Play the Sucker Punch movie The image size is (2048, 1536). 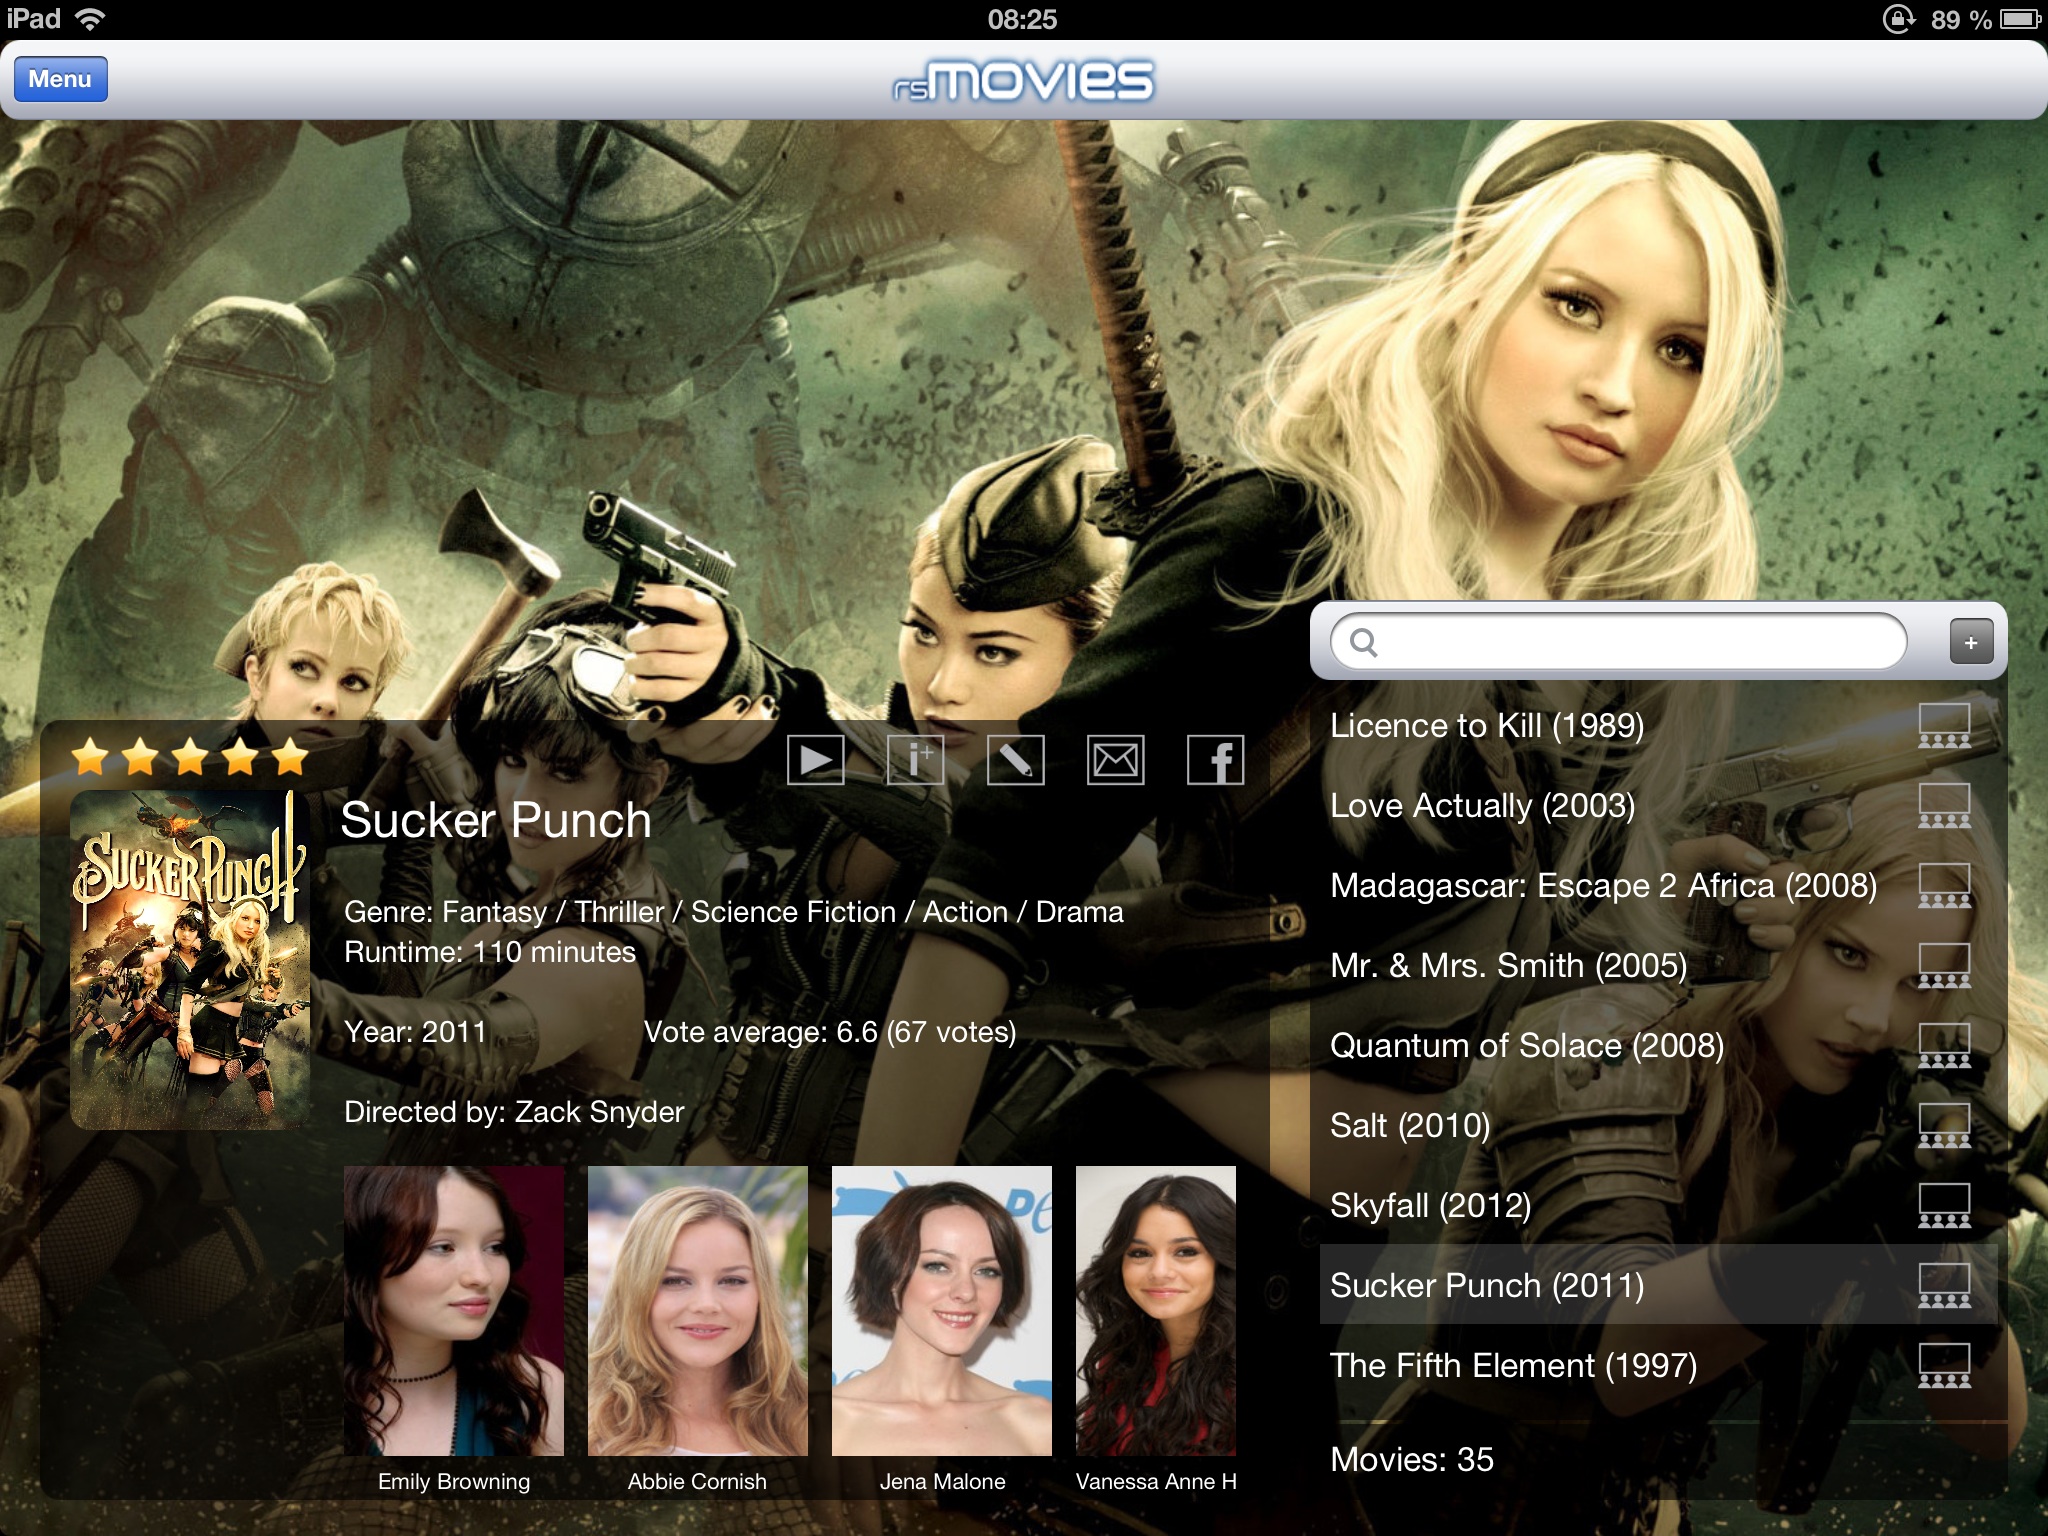tap(815, 761)
